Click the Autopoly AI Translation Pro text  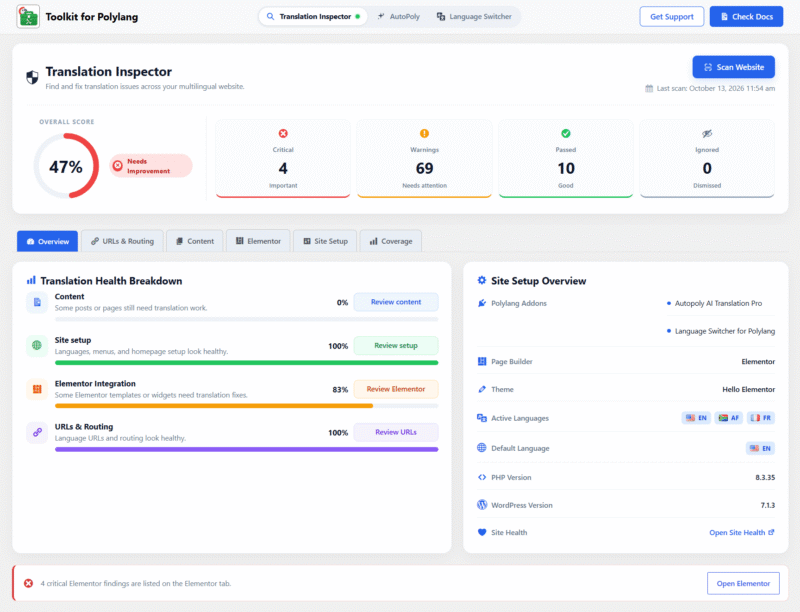(718, 303)
